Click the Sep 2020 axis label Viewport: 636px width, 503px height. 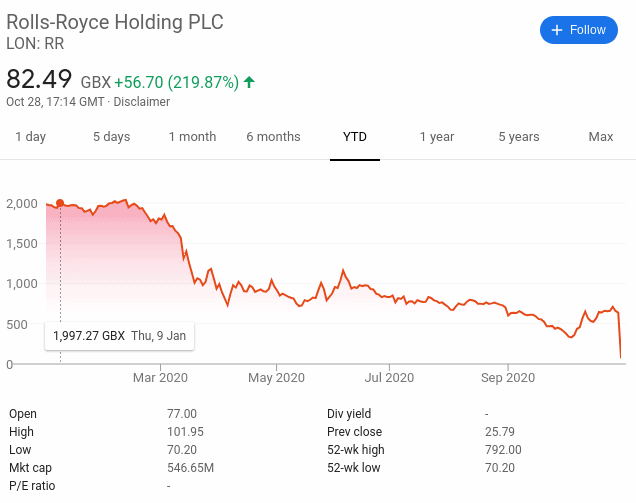[x=508, y=378]
